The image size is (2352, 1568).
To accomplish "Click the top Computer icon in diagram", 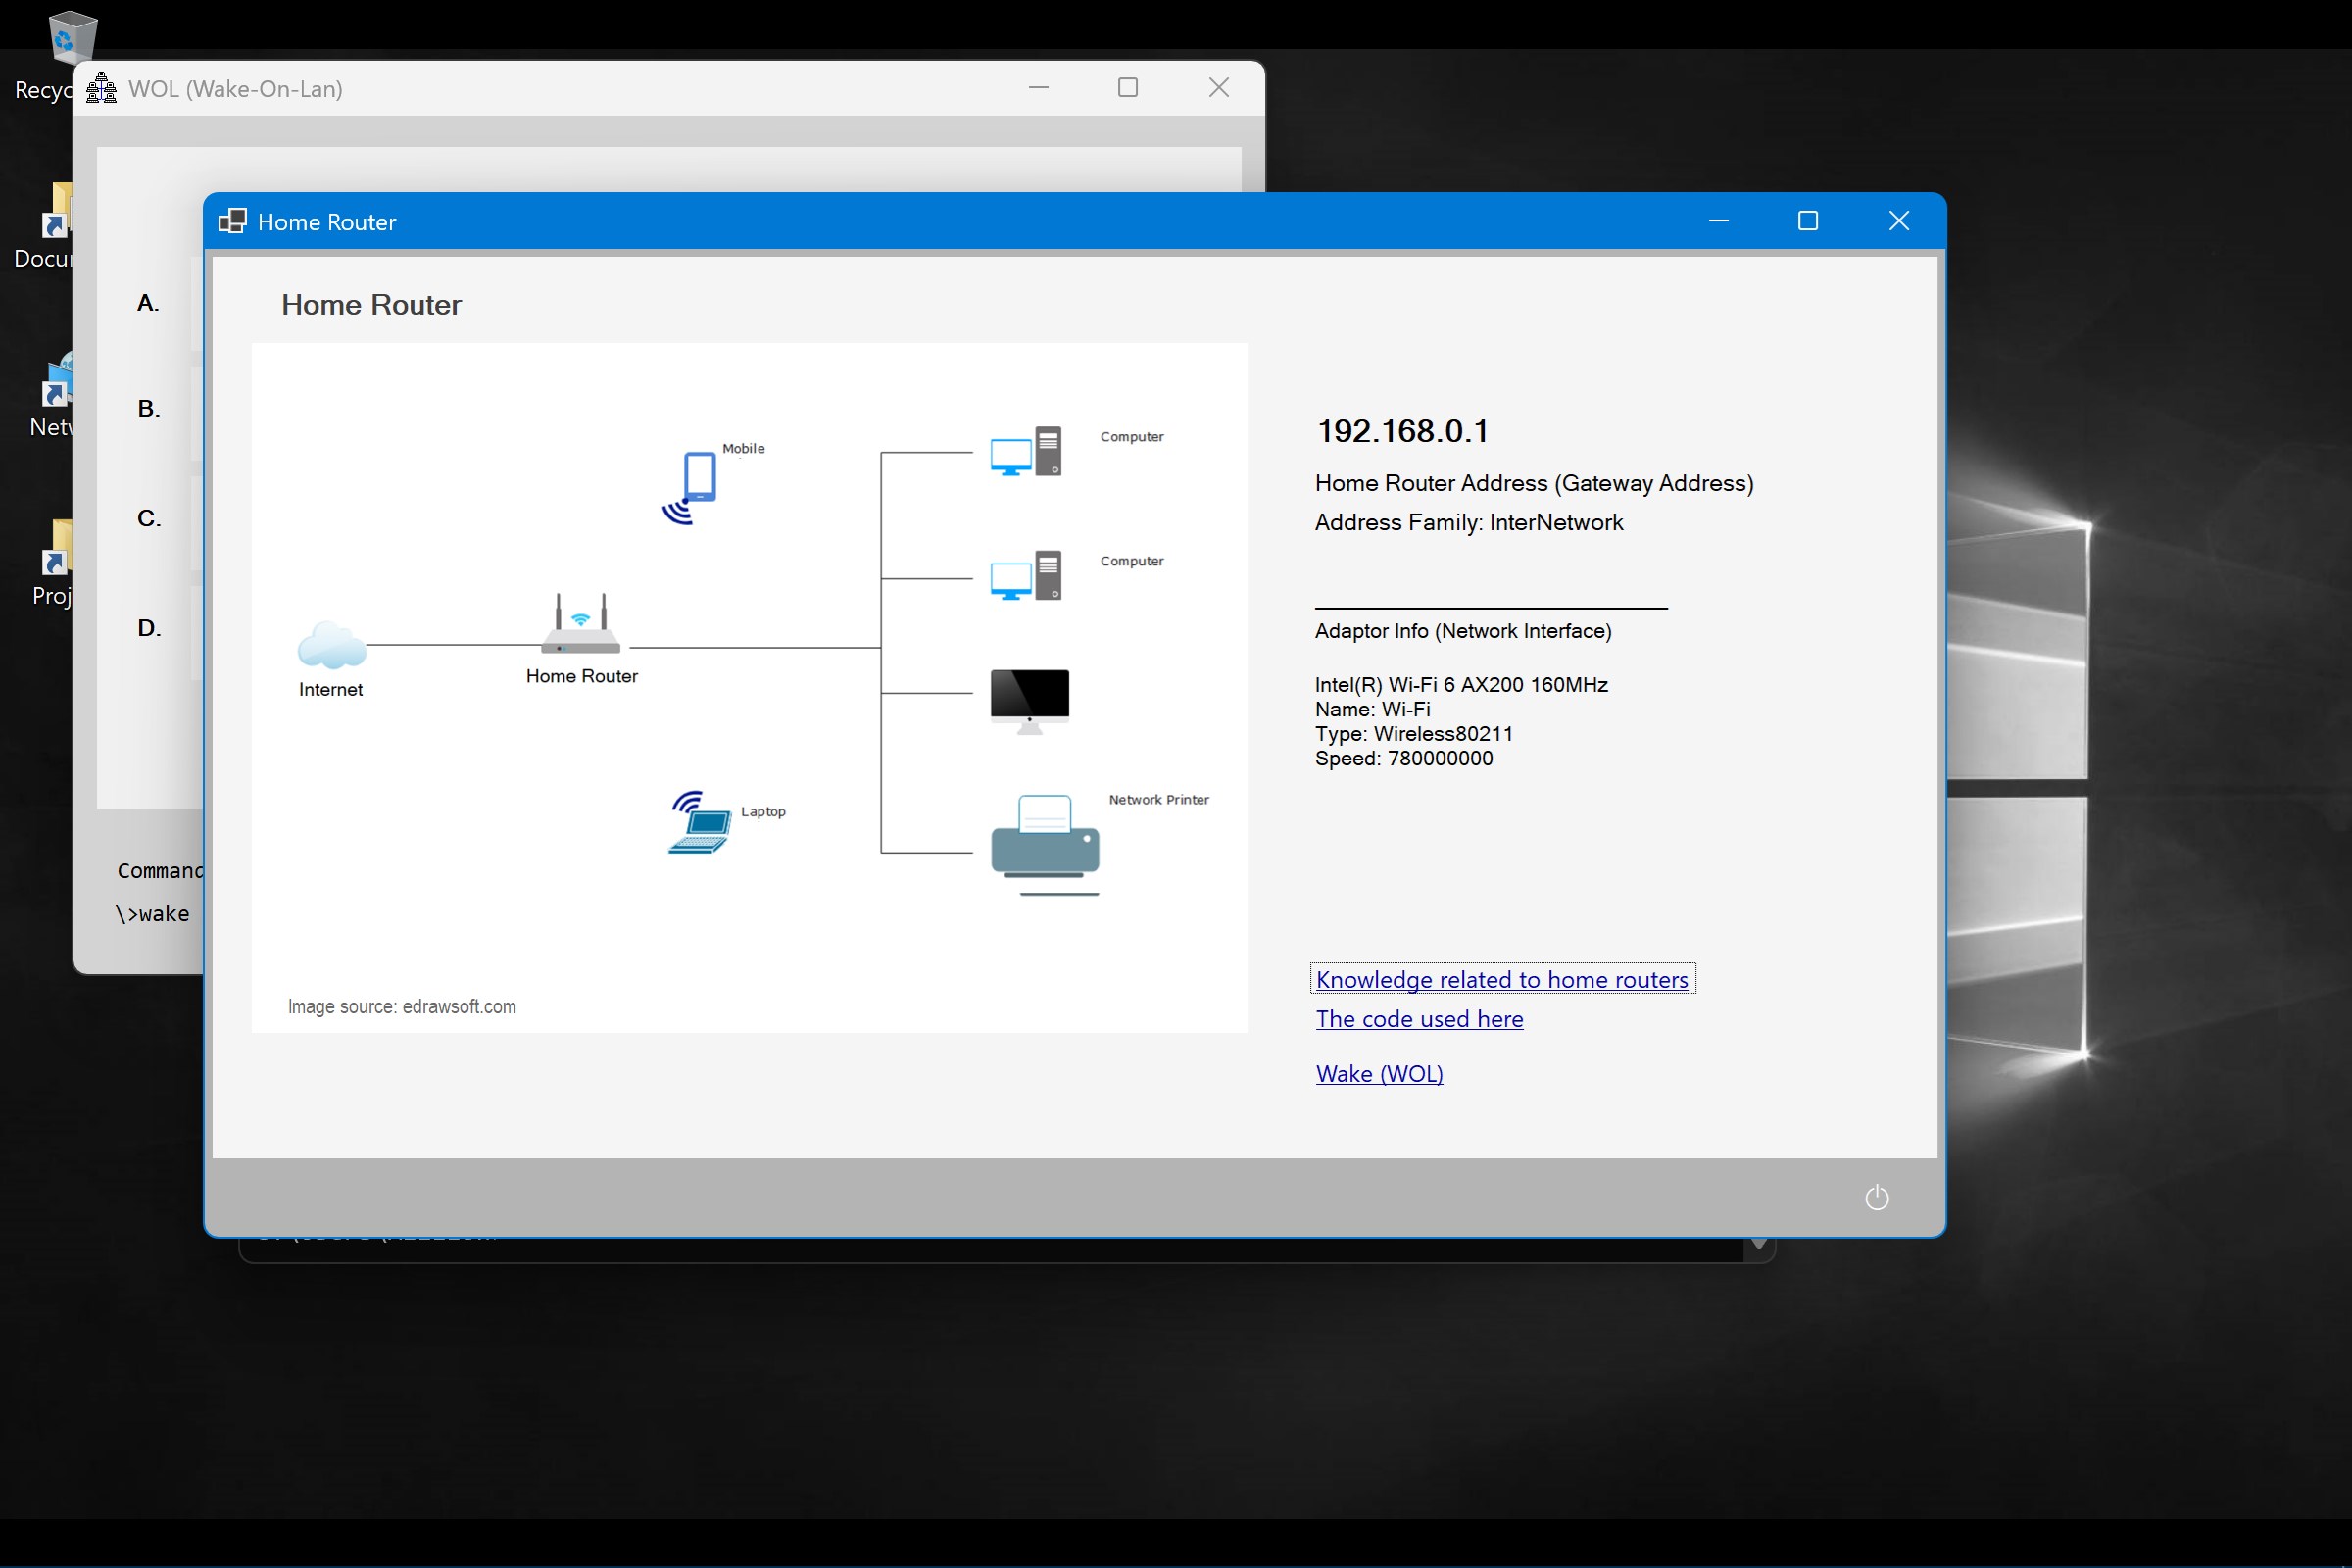I will coord(1025,452).
